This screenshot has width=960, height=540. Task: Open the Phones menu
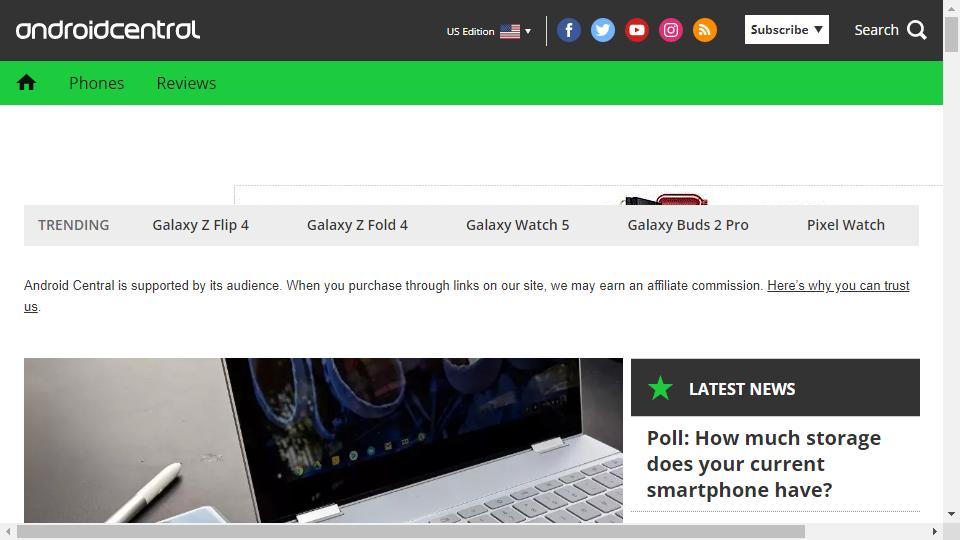click(x=96, y=83)
